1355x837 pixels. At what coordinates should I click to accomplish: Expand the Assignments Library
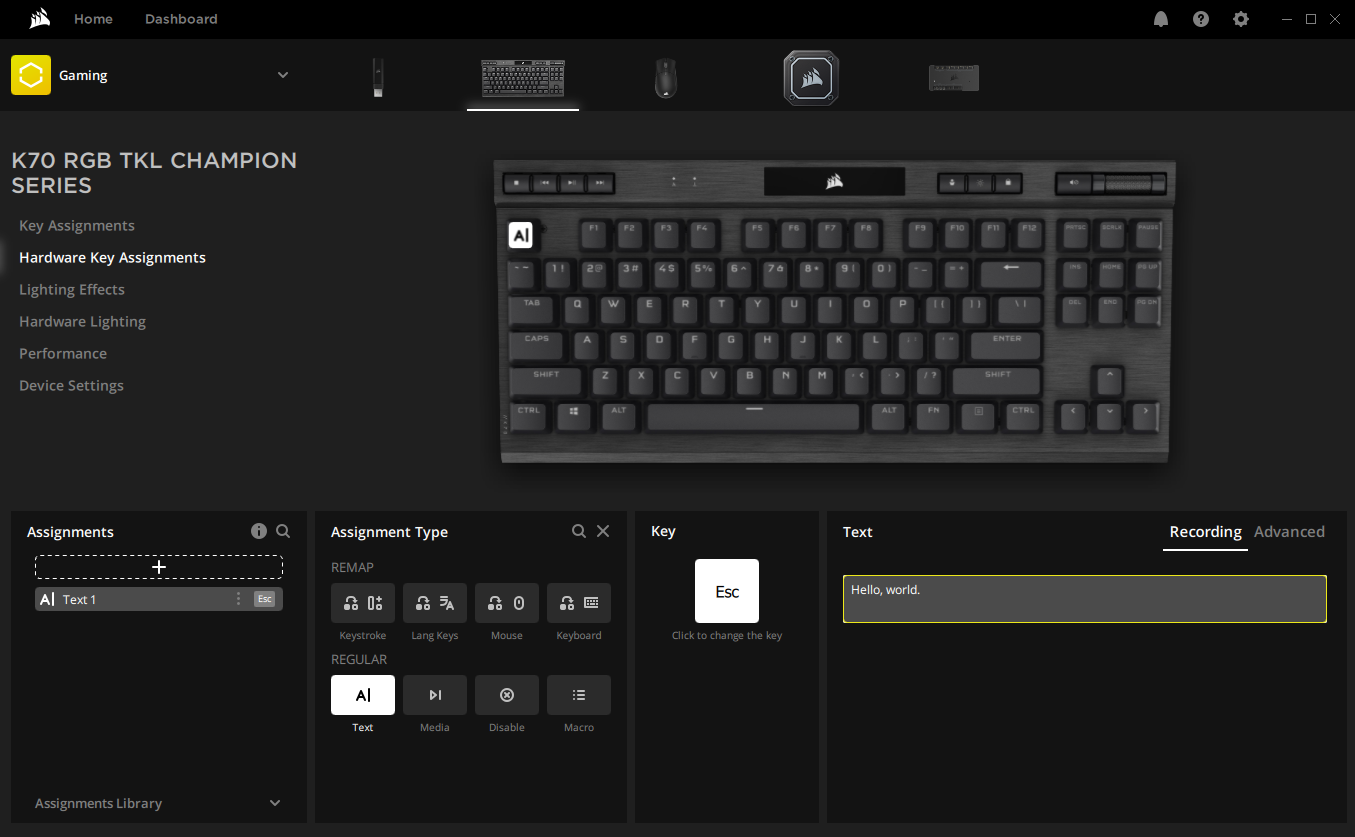274,802
